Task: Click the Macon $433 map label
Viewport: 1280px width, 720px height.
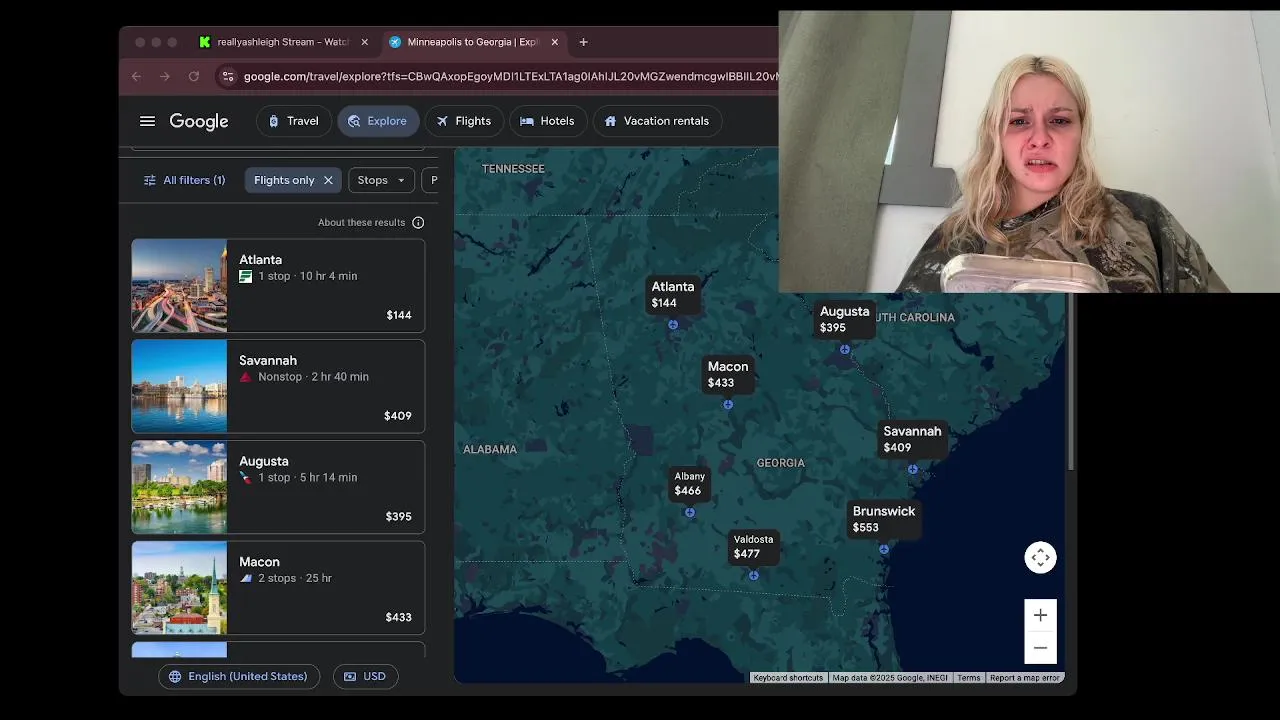Action: (x=727, y=374)
